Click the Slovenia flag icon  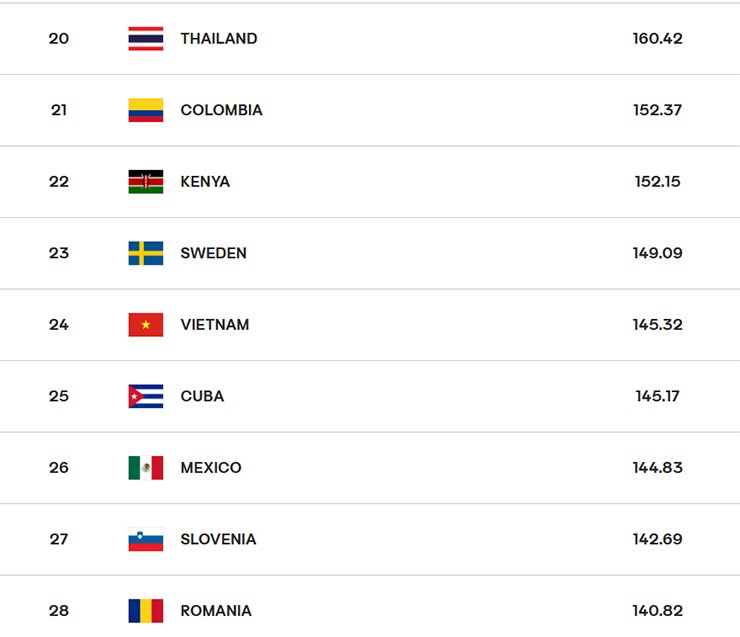[146, 539]
